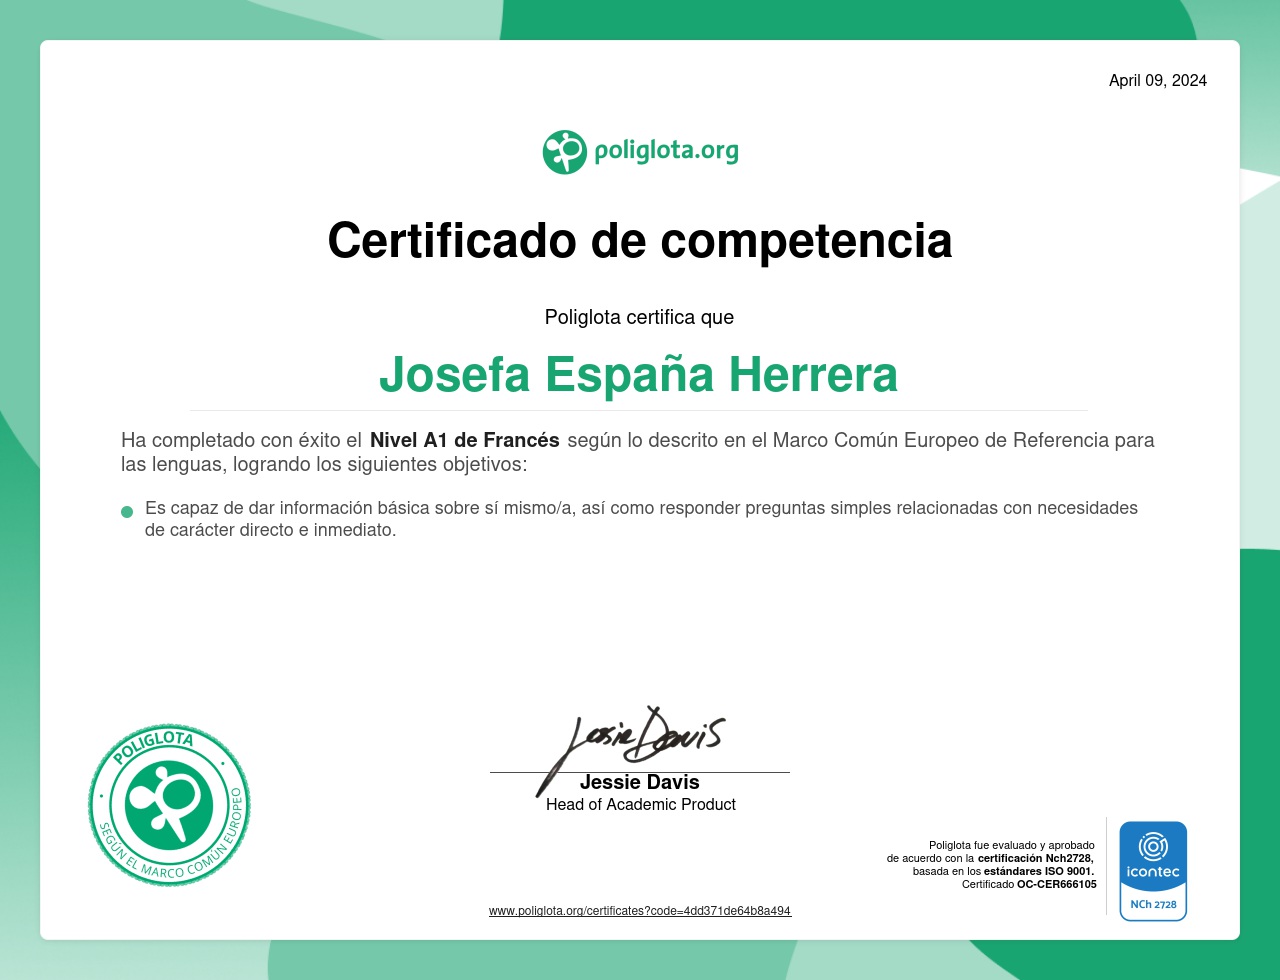Click 'Poliglota fue evaluado y aprobado' text
Viewport: 1280px width, 980px height.
coord(1012,845)
